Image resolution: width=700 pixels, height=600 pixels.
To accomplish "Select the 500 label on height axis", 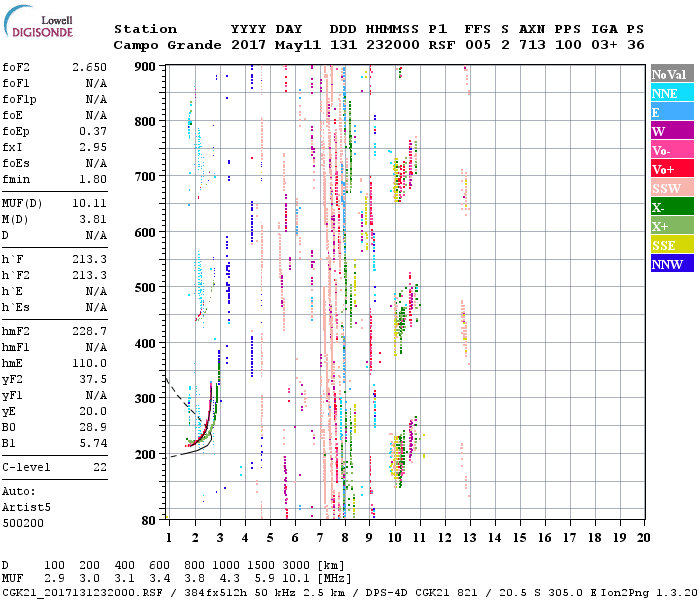I will point(148,488).
